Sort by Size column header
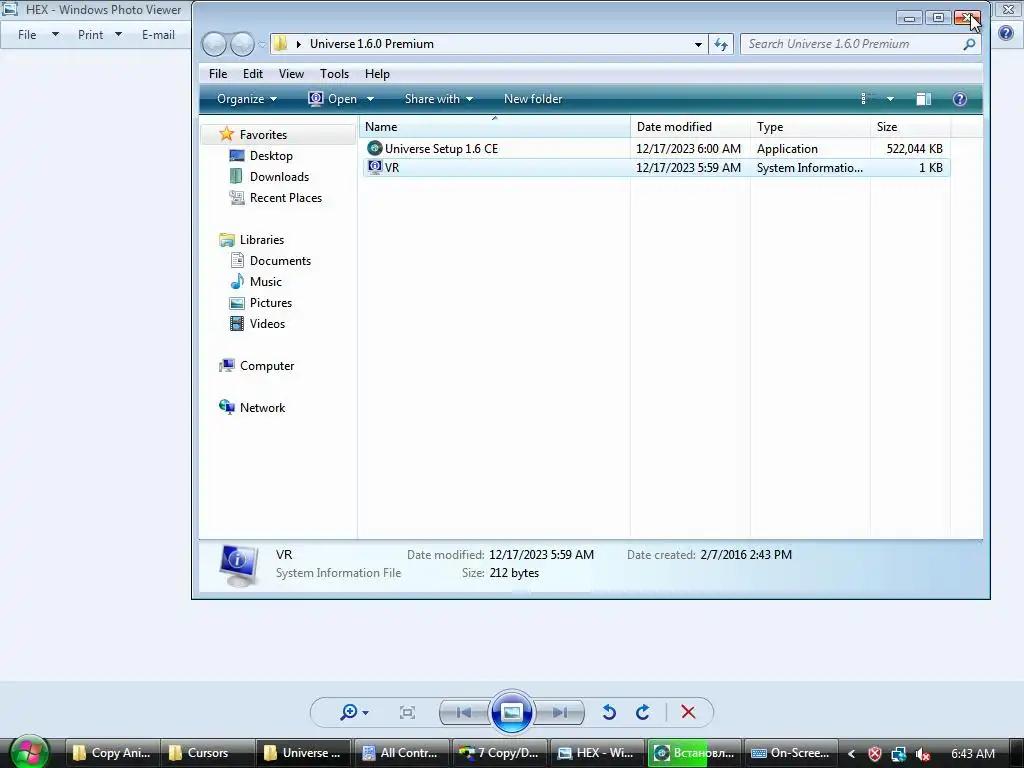Screen dimensions: 1024x768 pyautogui.click(x=910, y=127)
